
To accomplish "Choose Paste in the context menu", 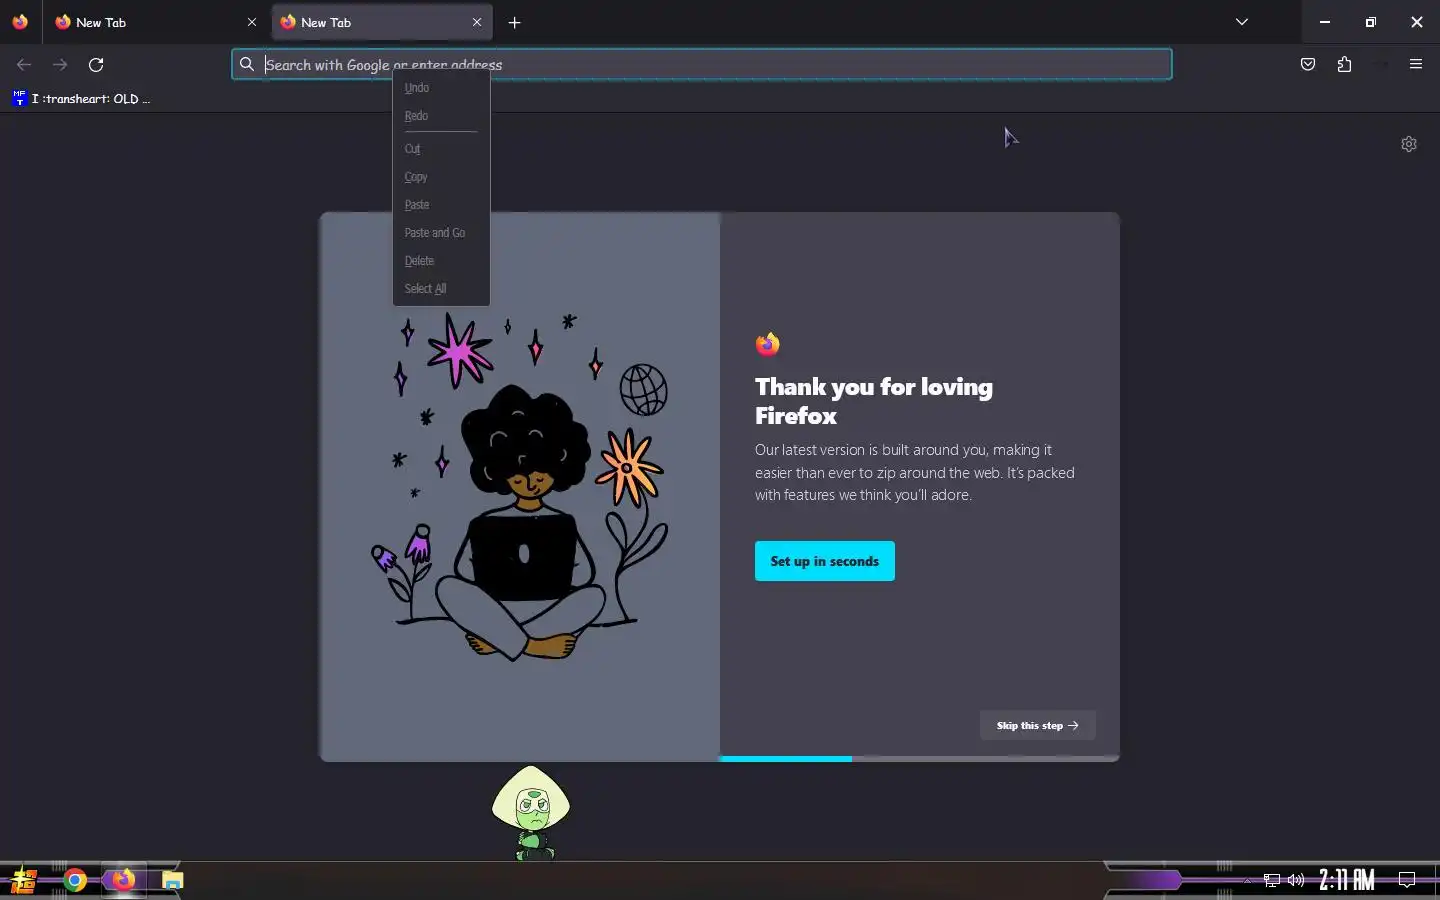I will click(x=441, y=205).
